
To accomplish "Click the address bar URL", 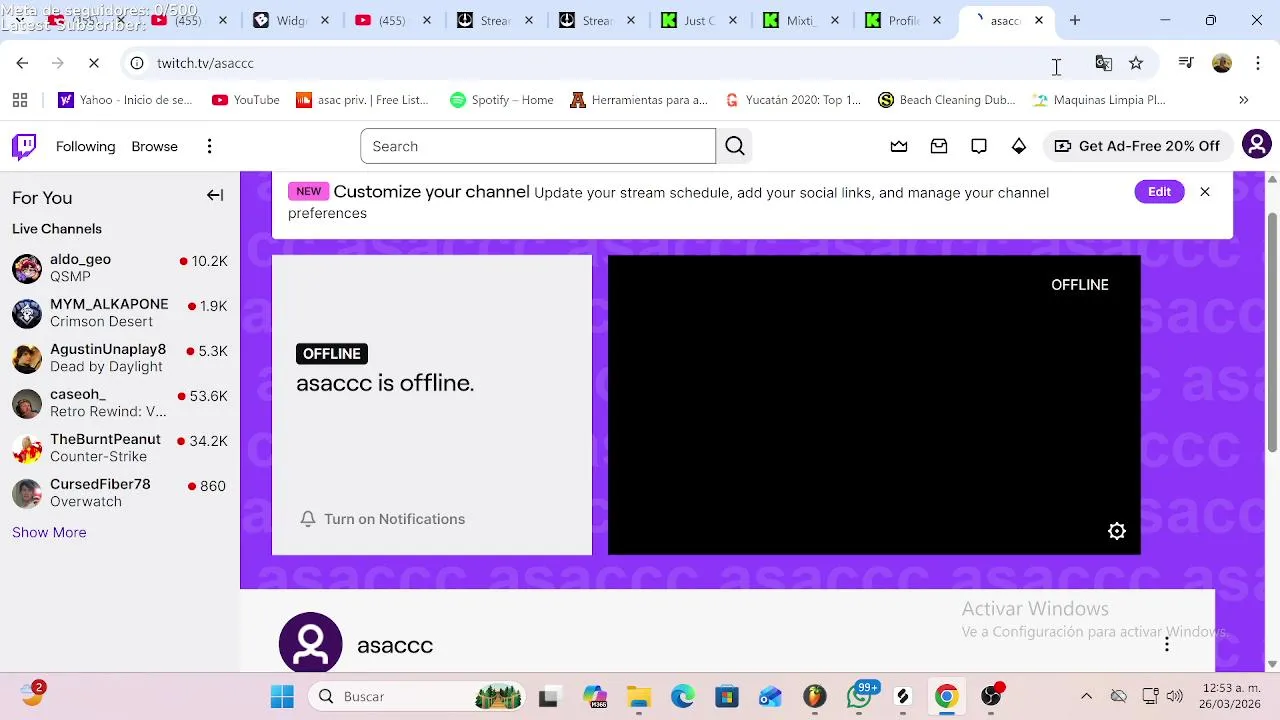I will coord(205,63).
